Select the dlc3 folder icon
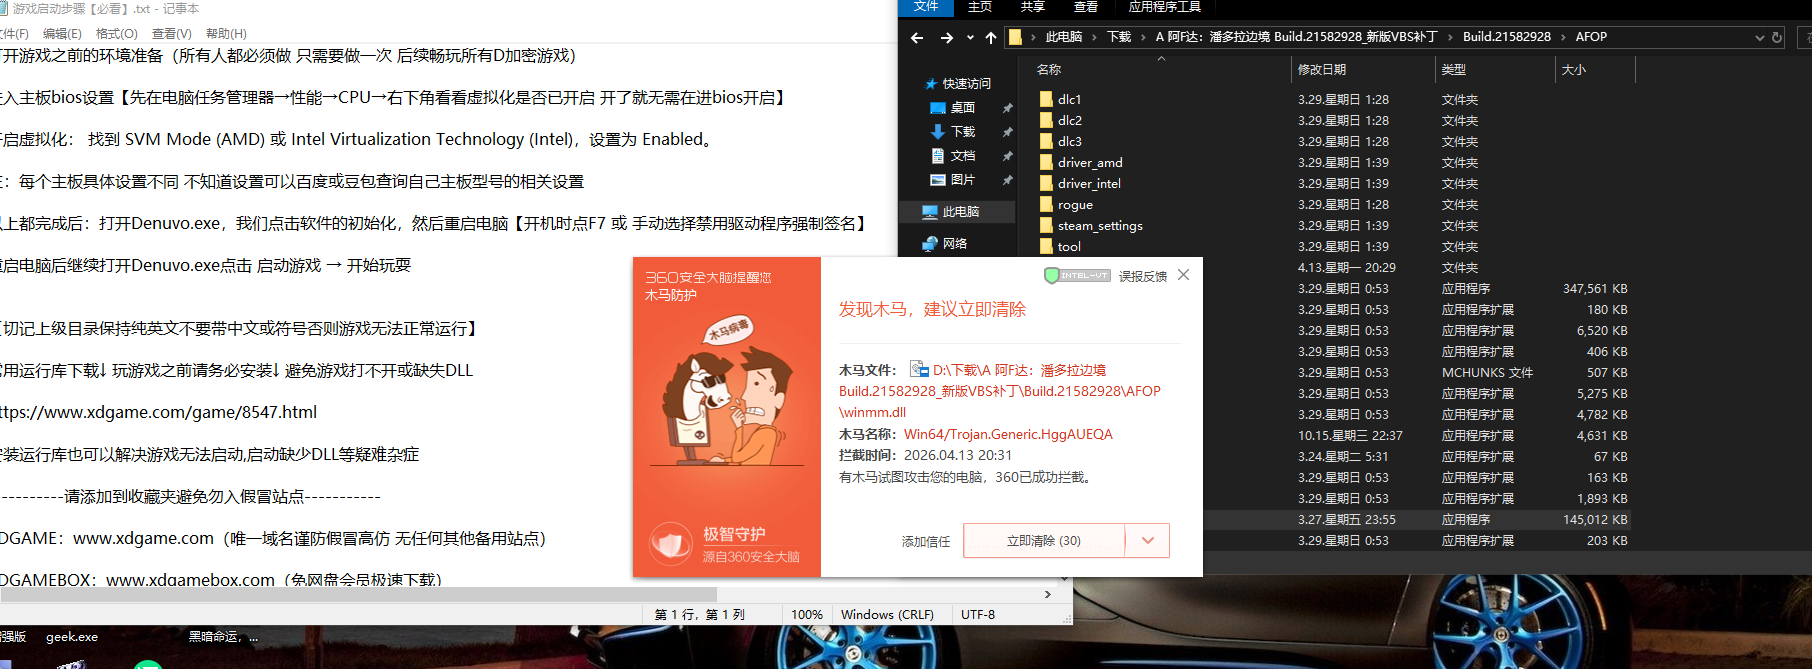Viewport: 1812px width, 669px height. 1046,141
